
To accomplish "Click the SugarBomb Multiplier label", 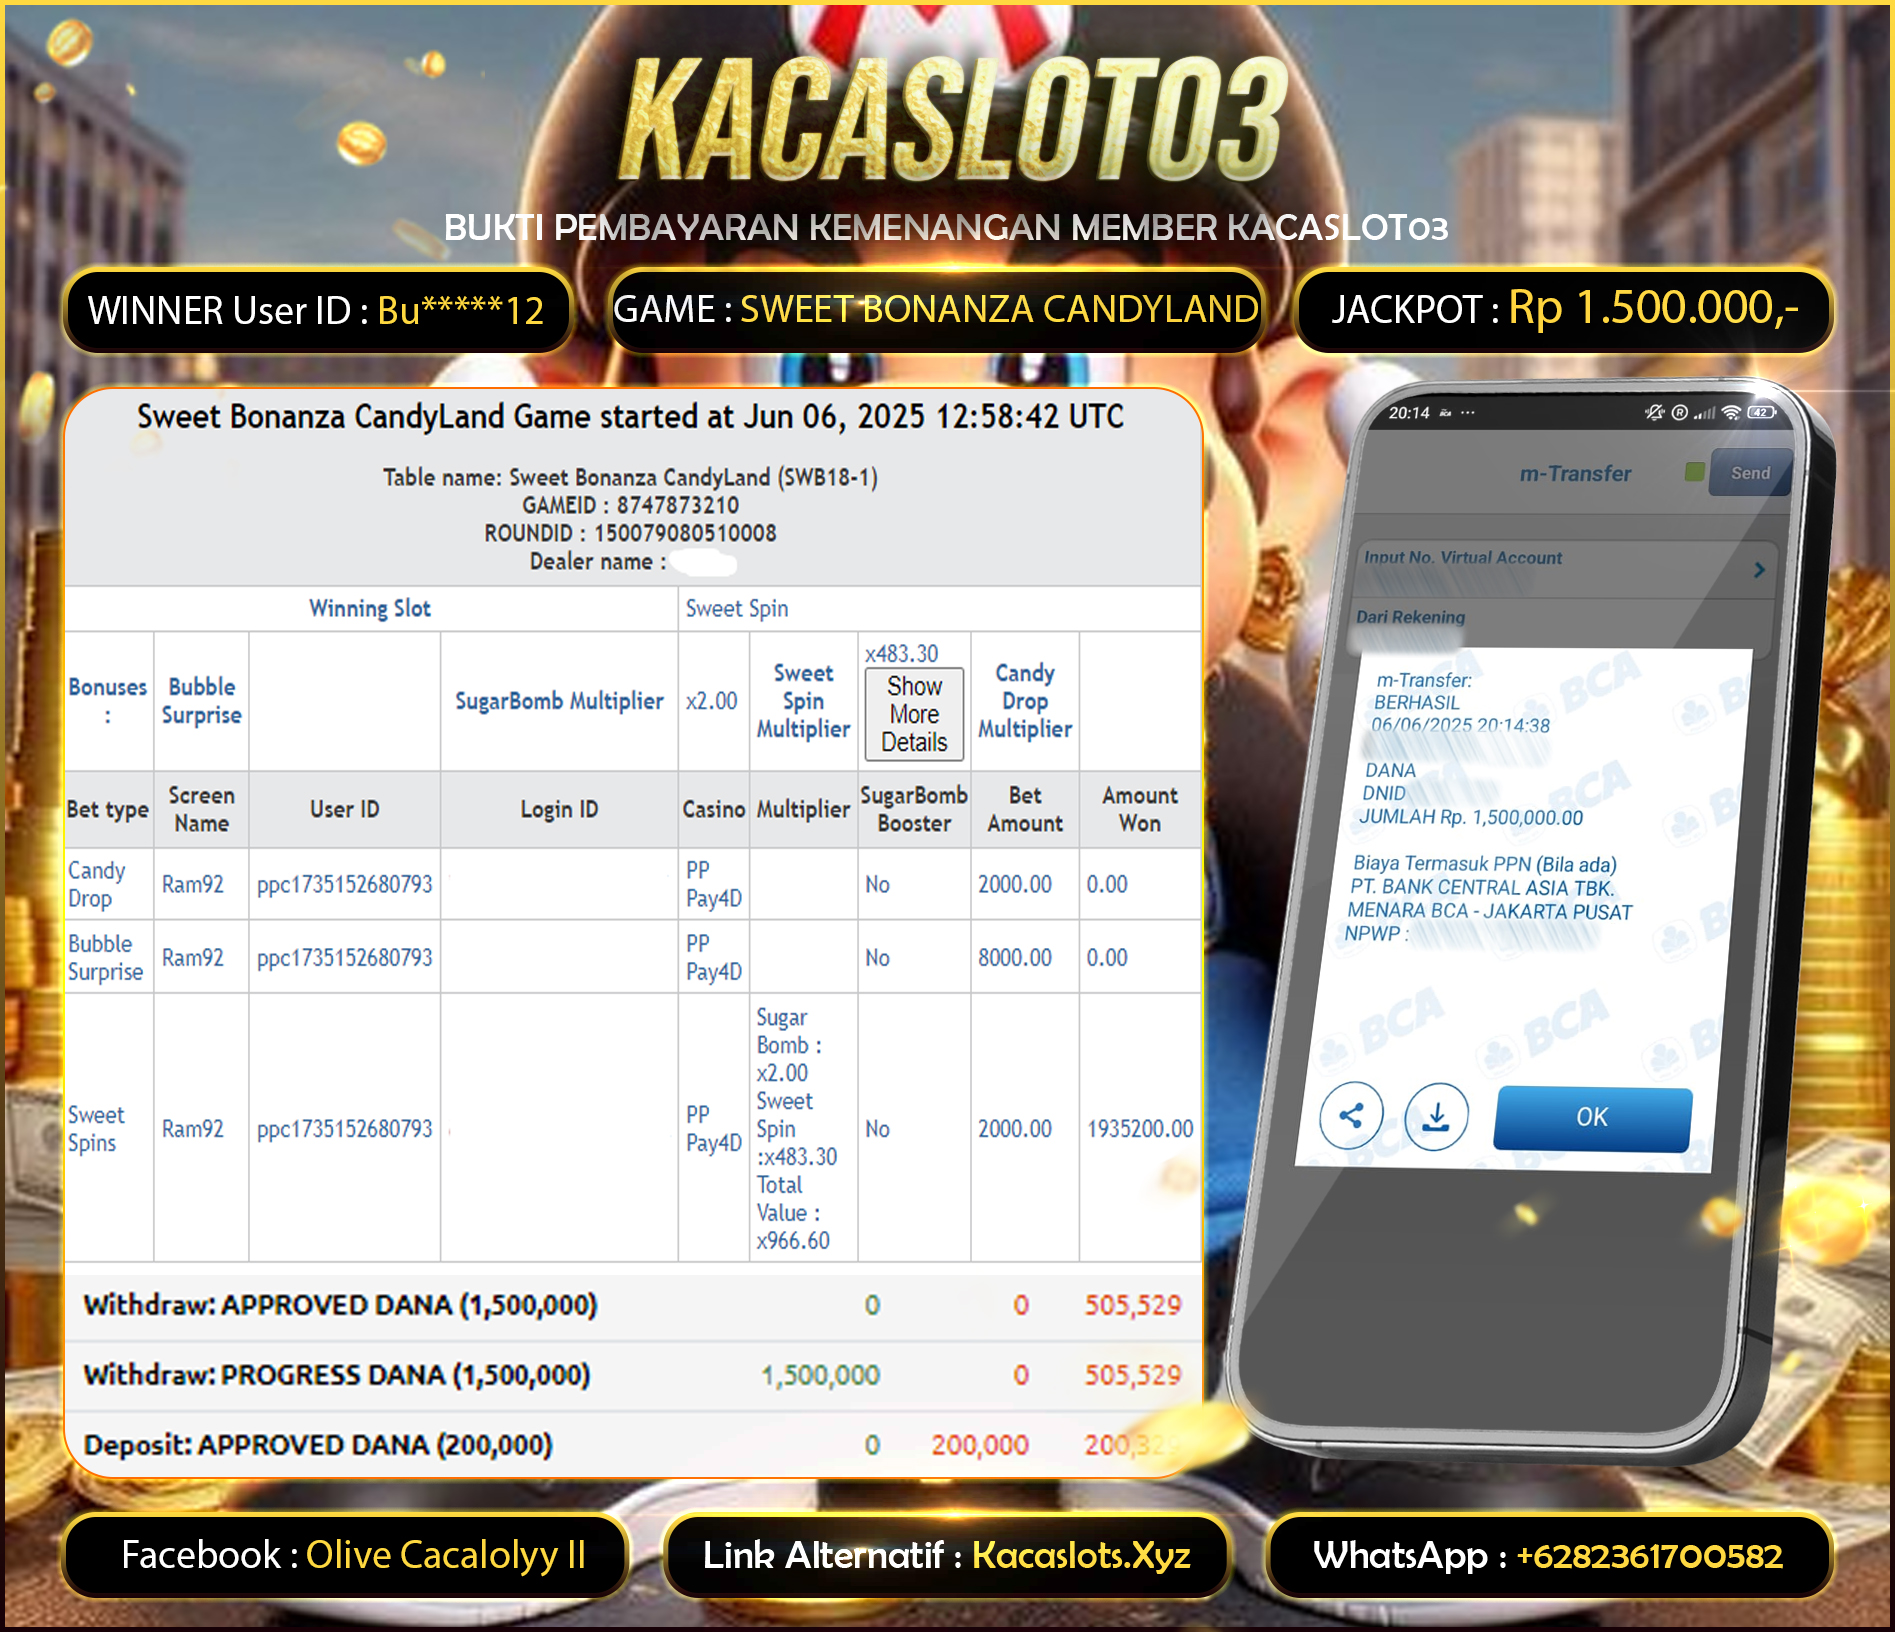I will [559, 701].
